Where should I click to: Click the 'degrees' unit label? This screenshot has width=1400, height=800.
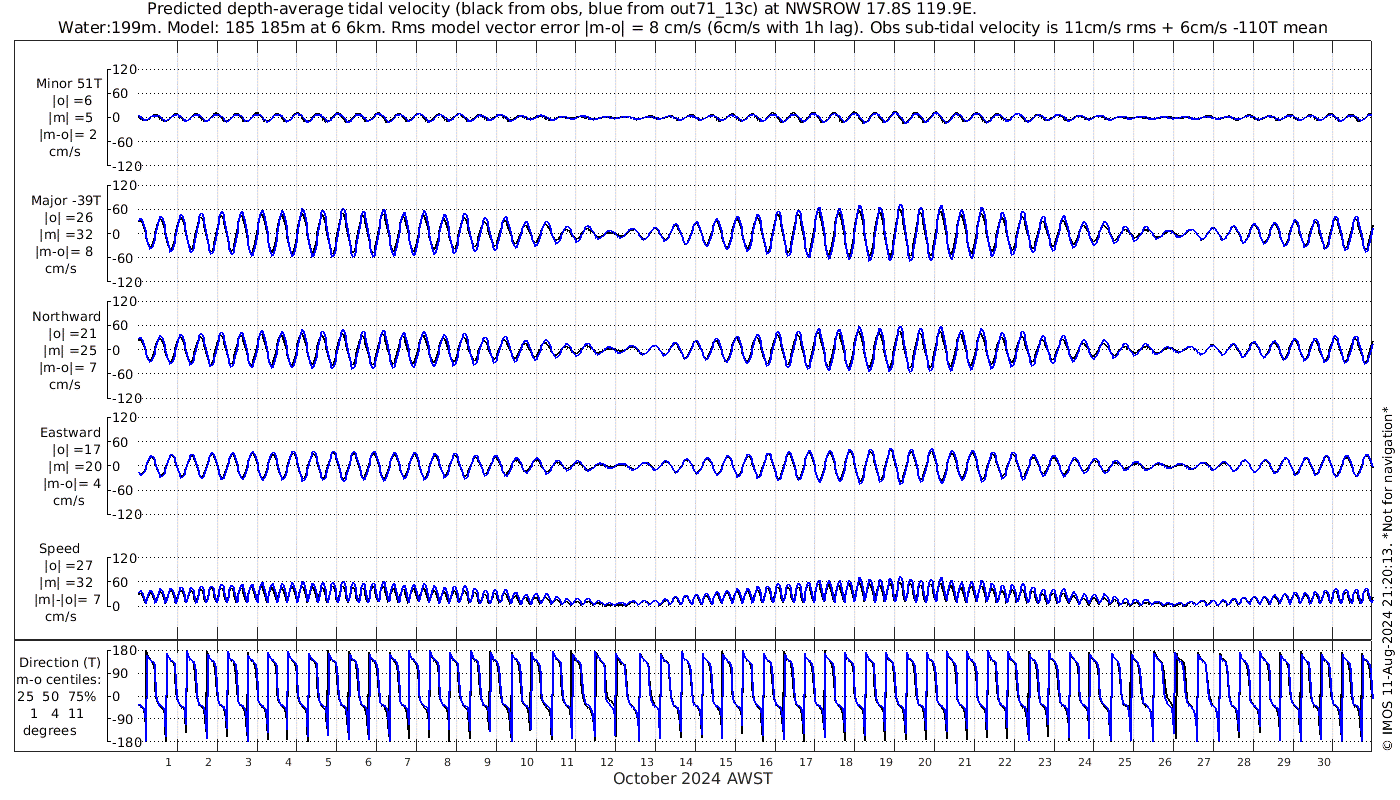[50, 730]
